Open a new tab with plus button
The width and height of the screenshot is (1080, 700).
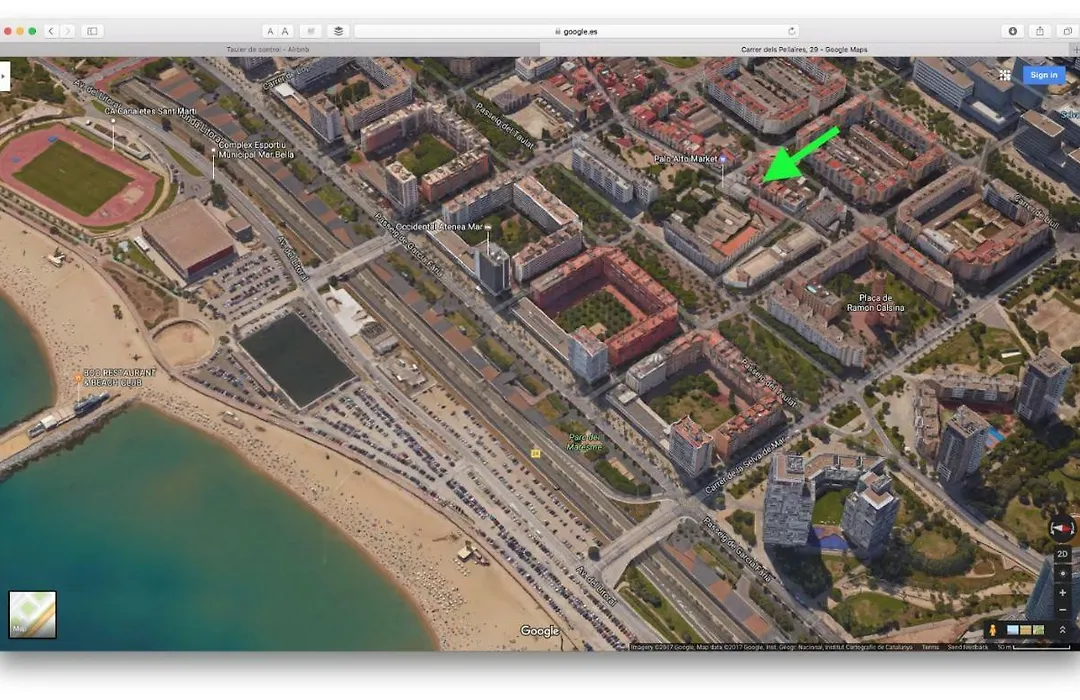tap(1074, 50)
